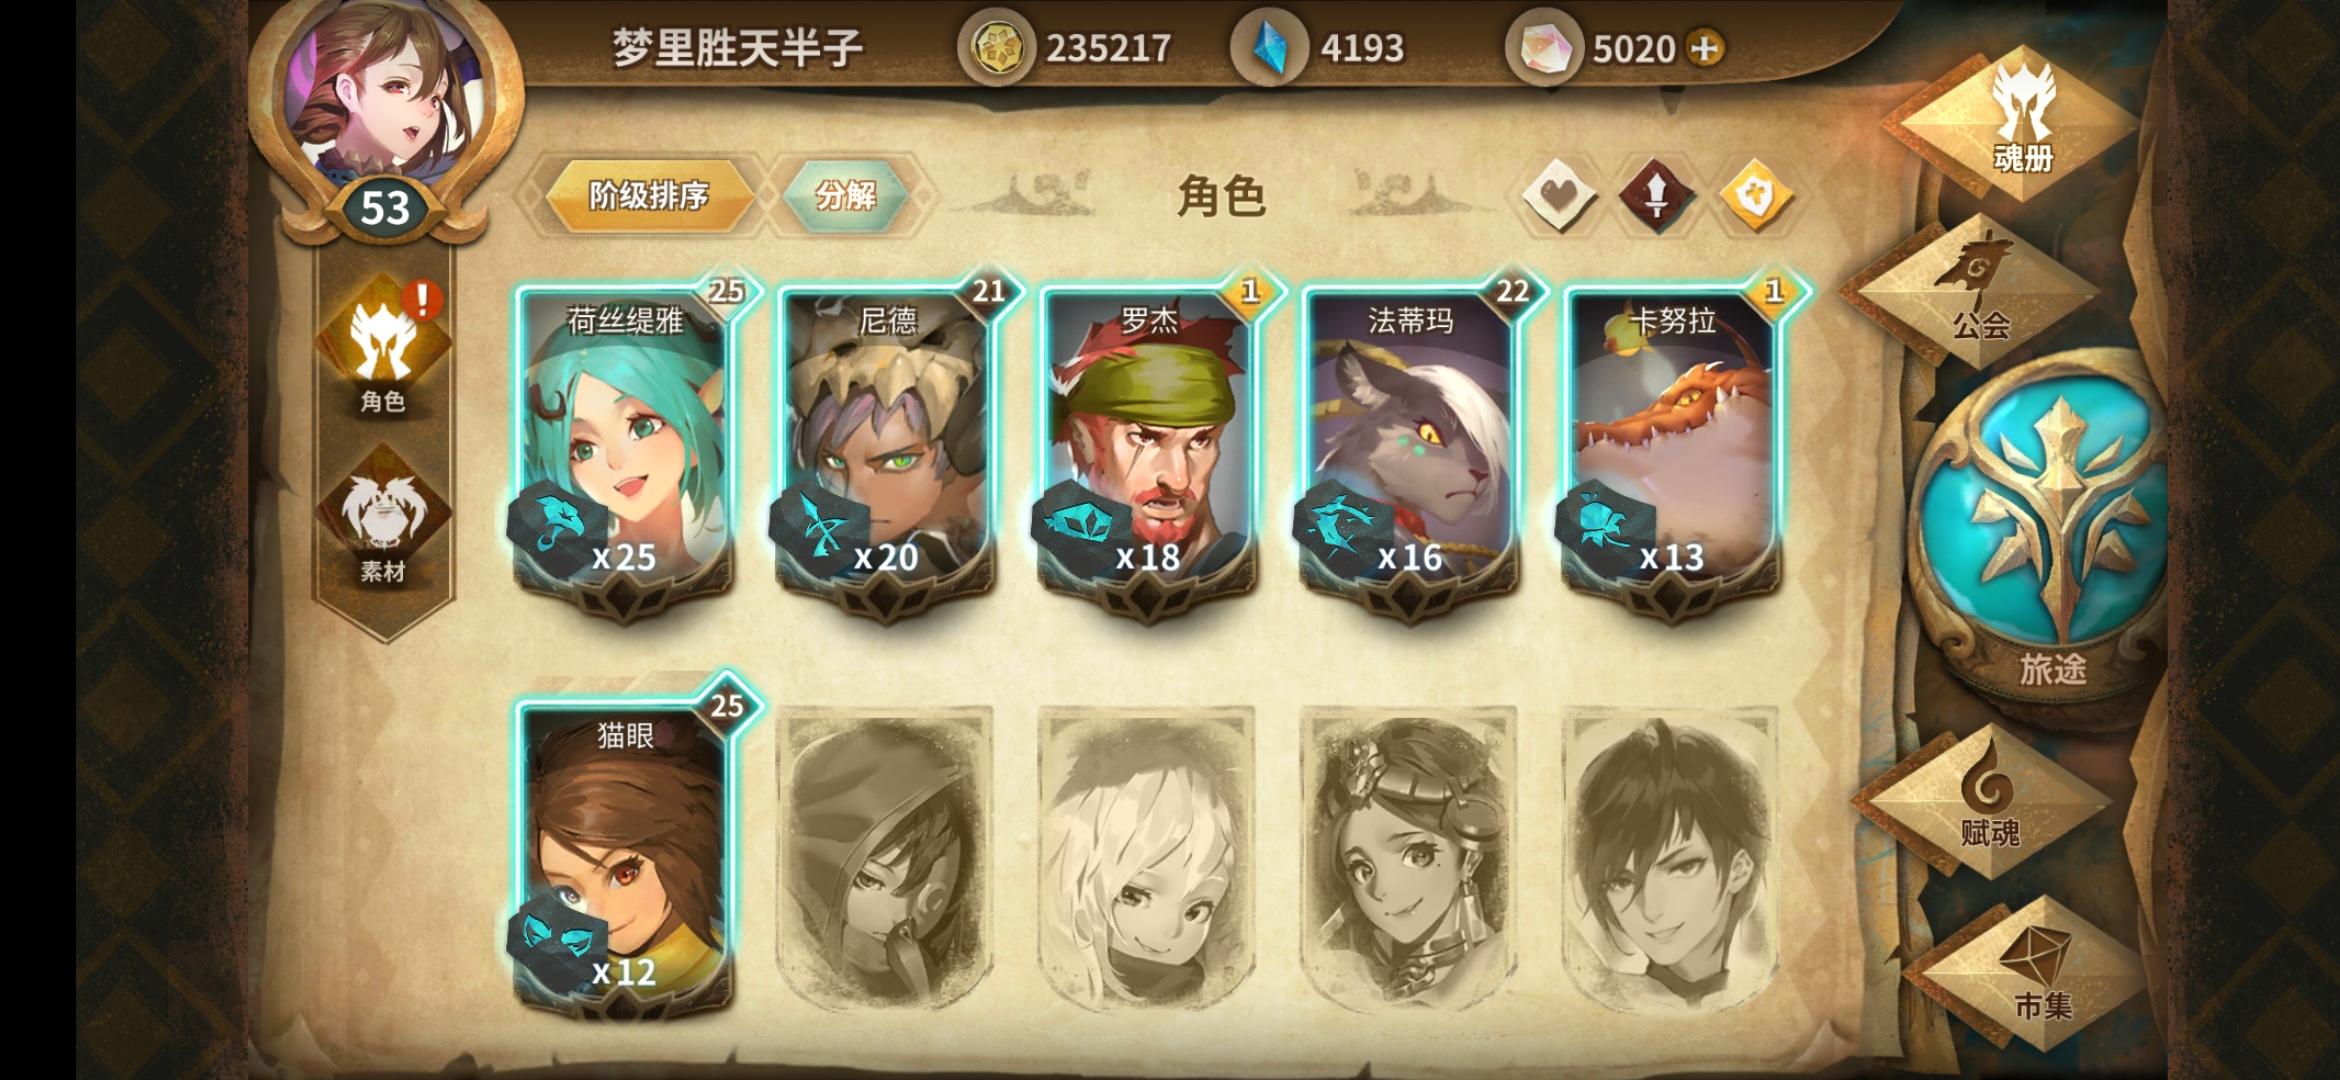Toggle the golden shield filter icon
Viewport: 2340px width, 1080px height.
pos(1755,195)
